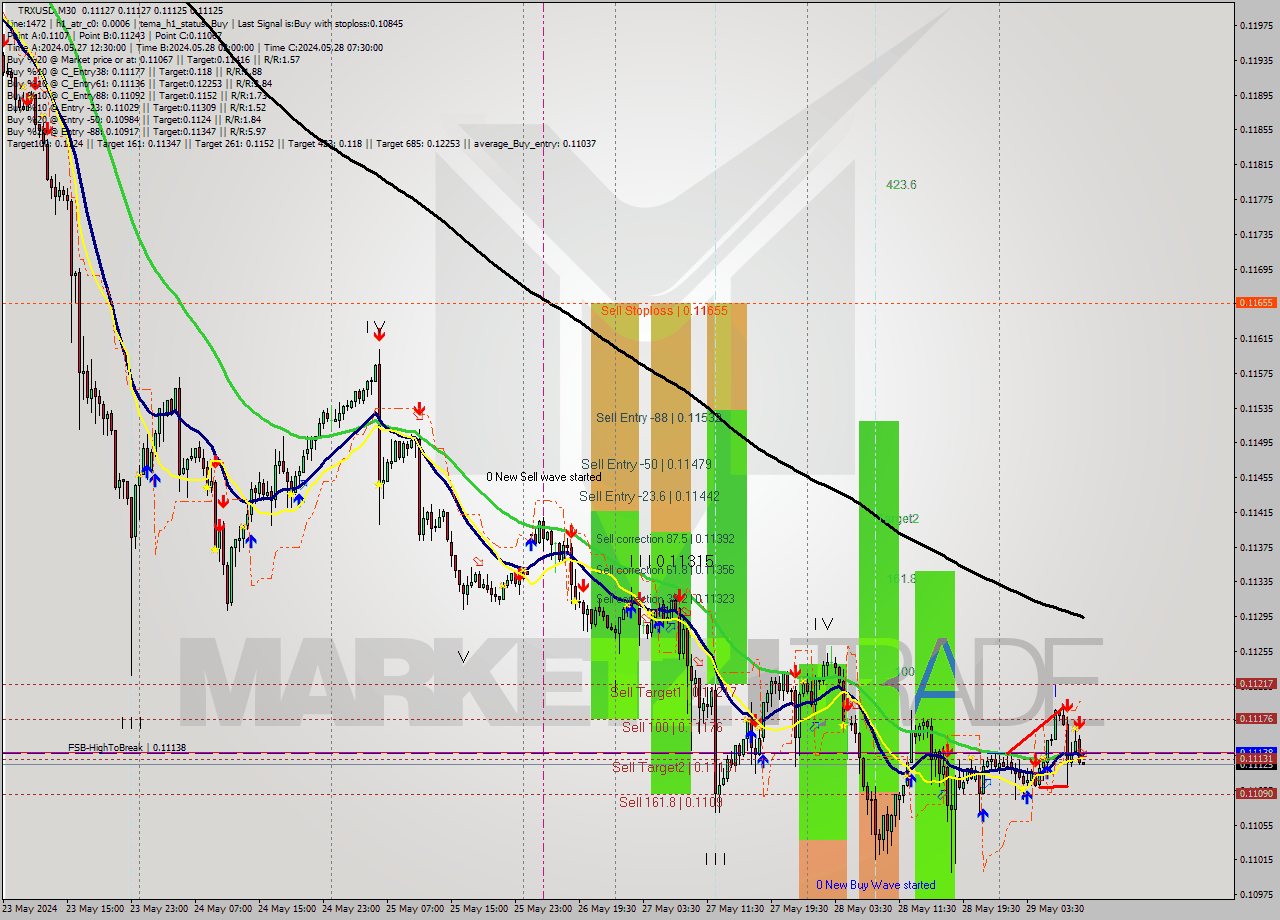
Task: Click the red 0.11176 price axis tag
Action: click(x=1256, y=719)
